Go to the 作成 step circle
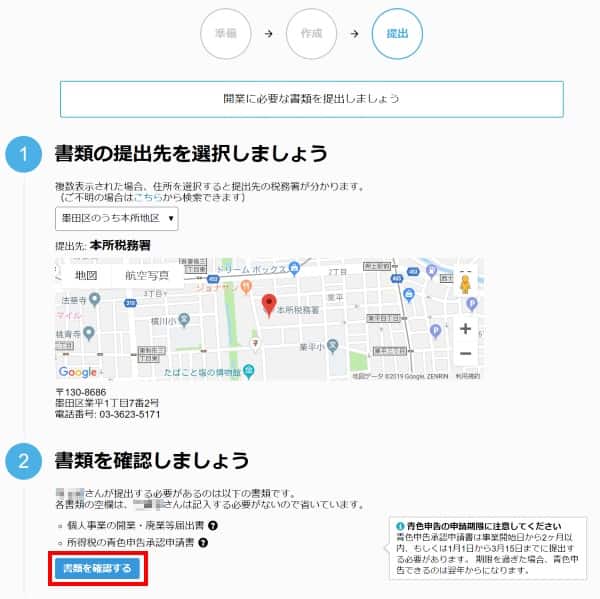Viewport: 600px width, 599px height. tap(311, 33)
